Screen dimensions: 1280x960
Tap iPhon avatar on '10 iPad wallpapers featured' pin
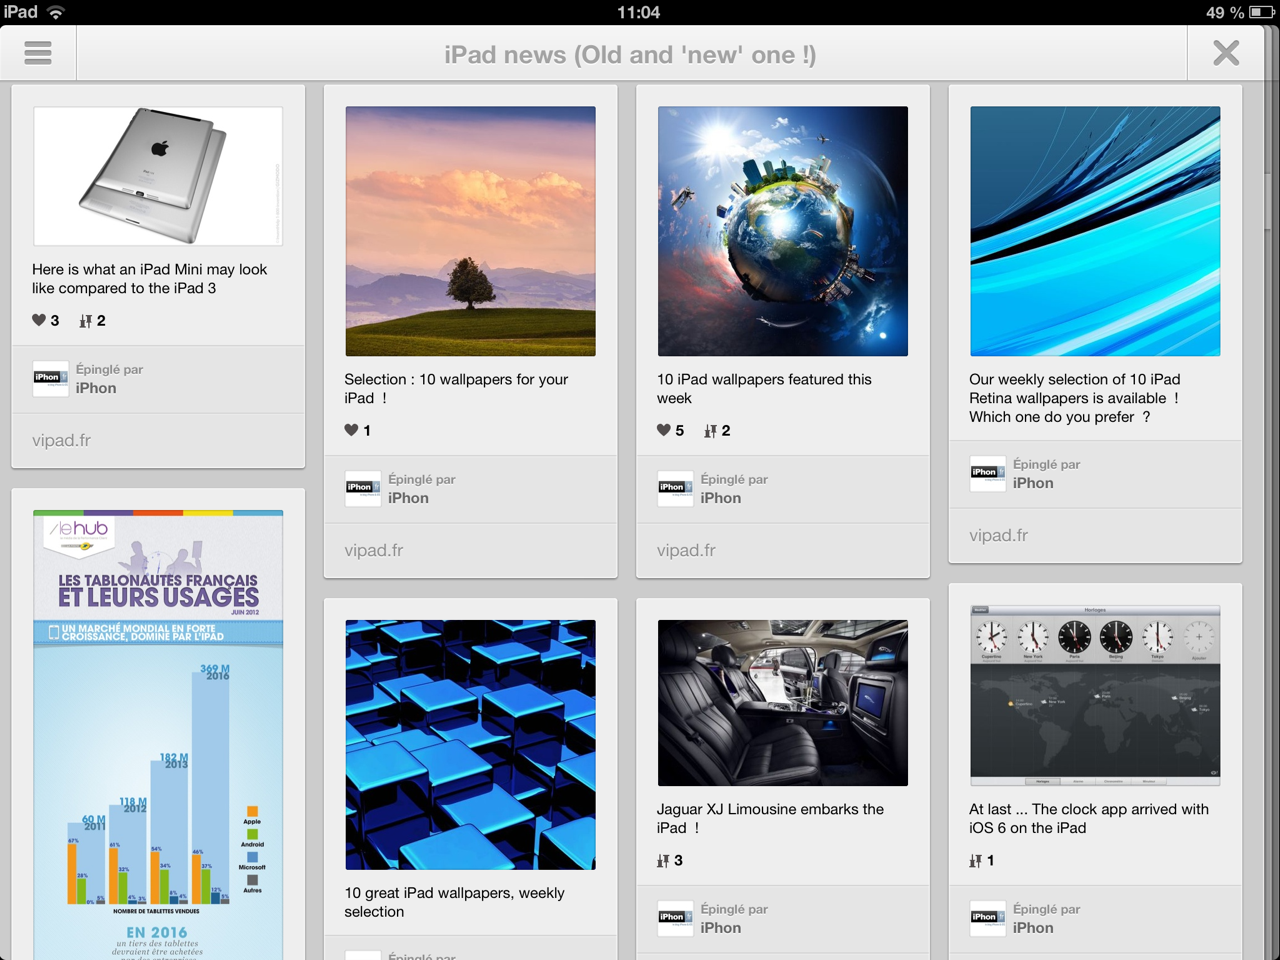(676, 489)
